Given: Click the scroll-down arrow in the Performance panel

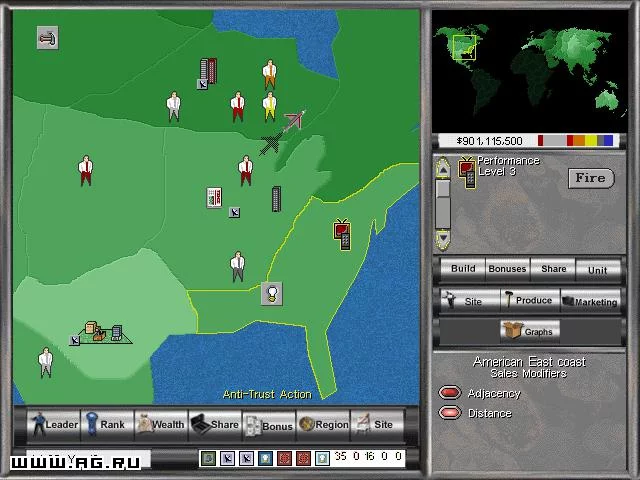Looking at the screenshot, I should click(443, 239).
